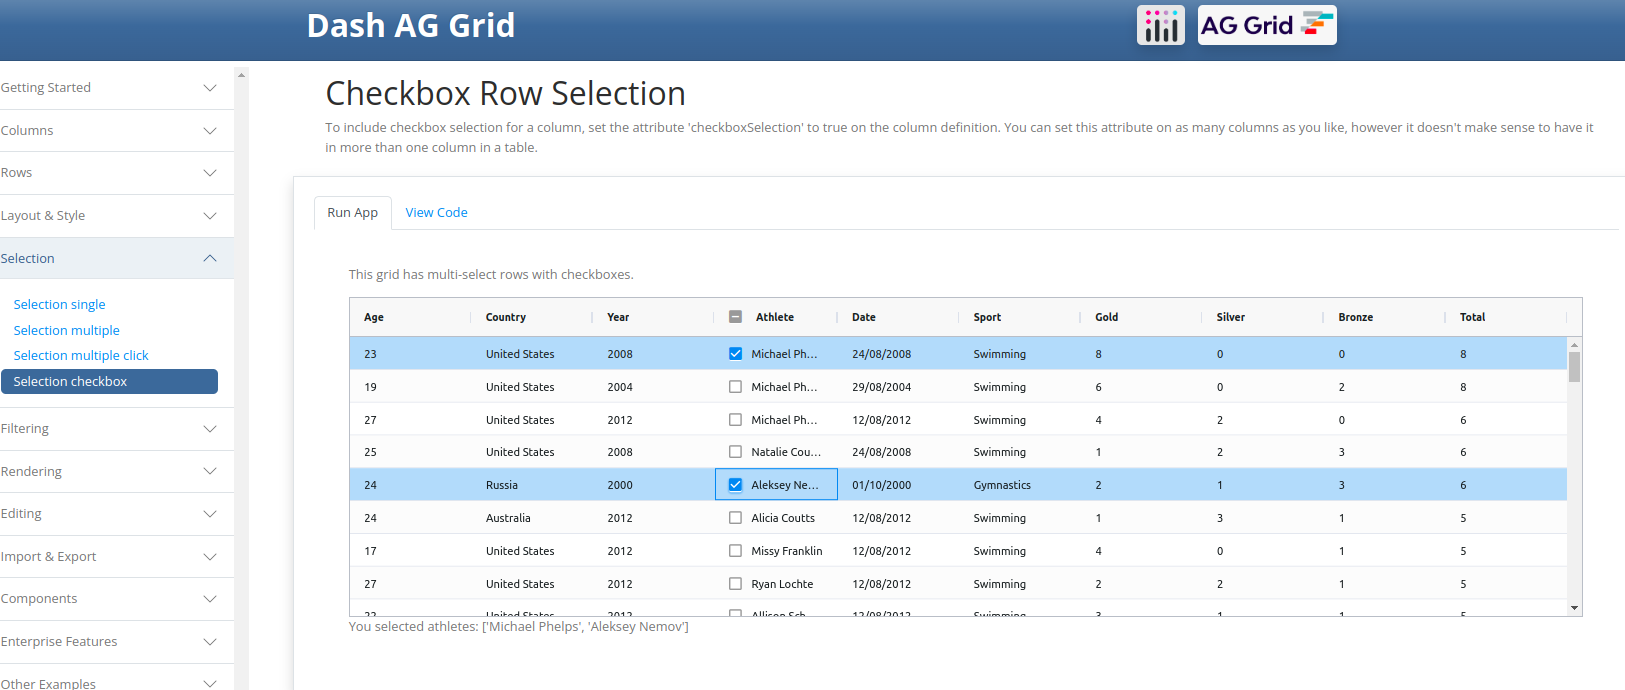Viewport: 1625px width, 690px height.
Task: Tick the Alicia Coutts row checkbox
Action: click(x=735, y=518)
